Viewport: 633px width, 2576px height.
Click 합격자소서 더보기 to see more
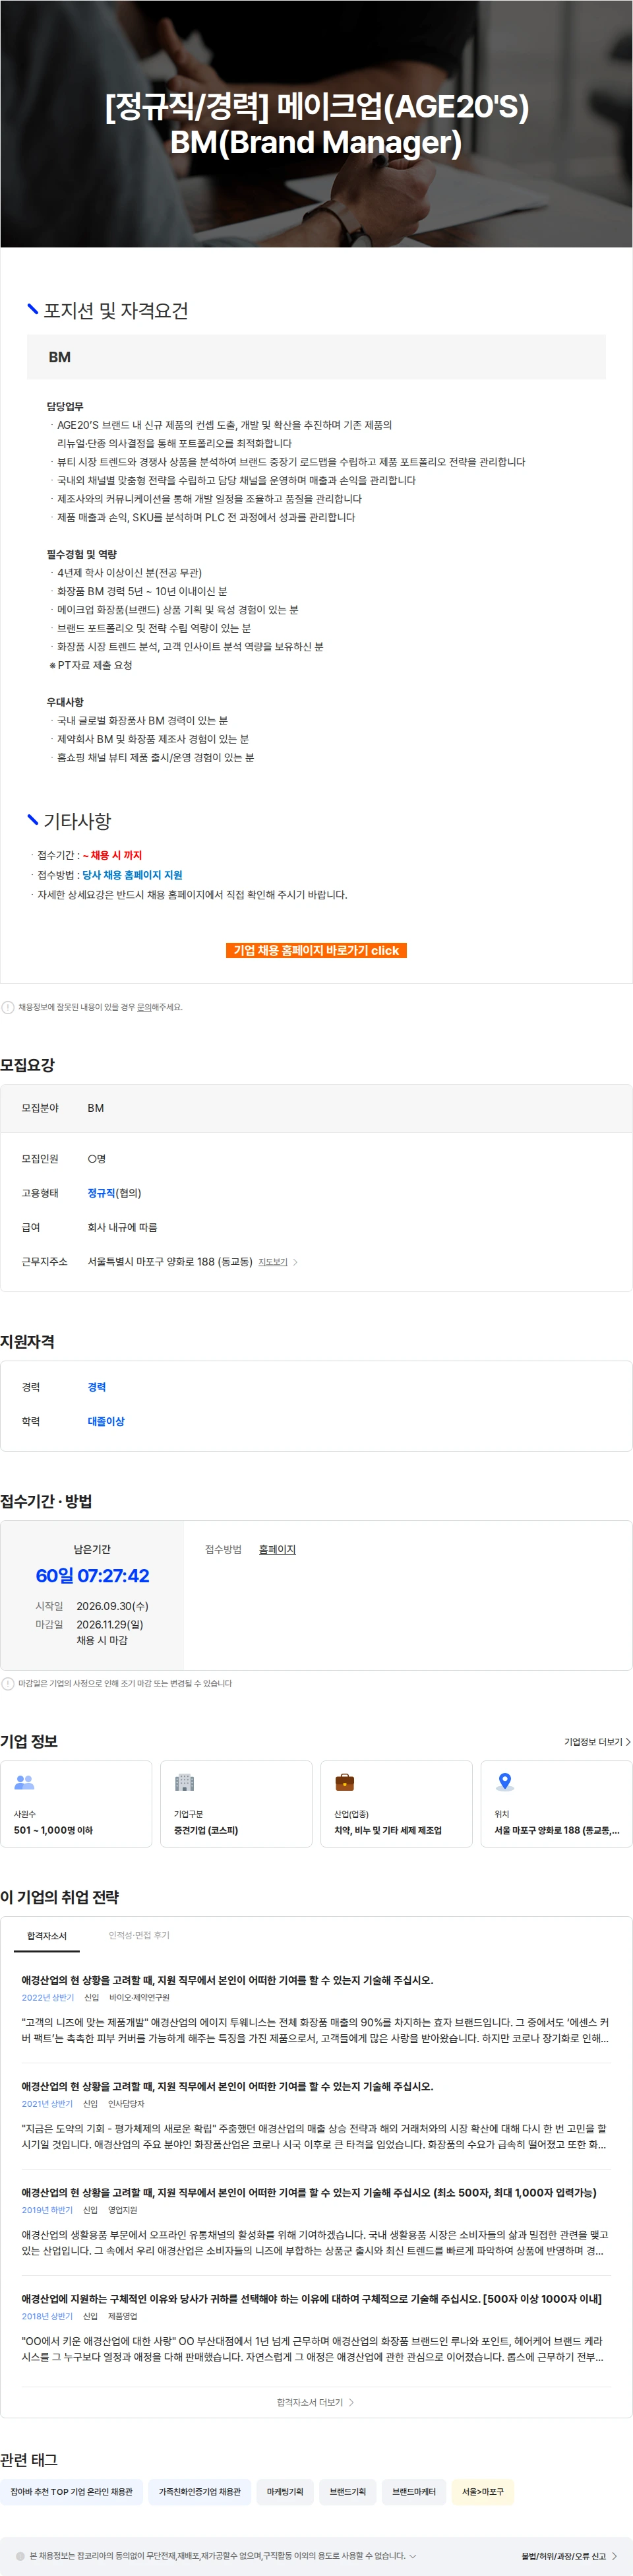(x=316, y=2402)
